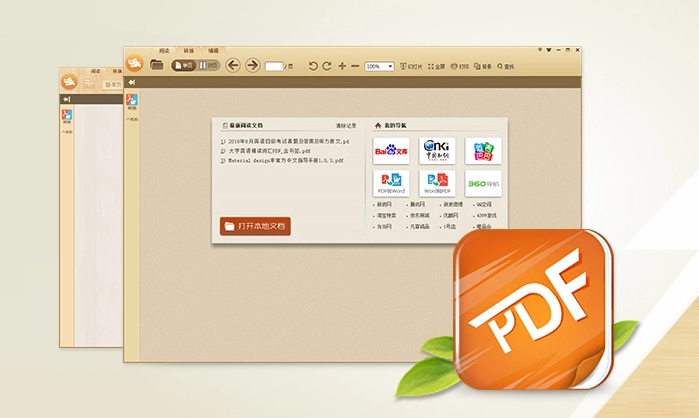
Task: Click the 1号店 link
Action: (x=449, y=227)
